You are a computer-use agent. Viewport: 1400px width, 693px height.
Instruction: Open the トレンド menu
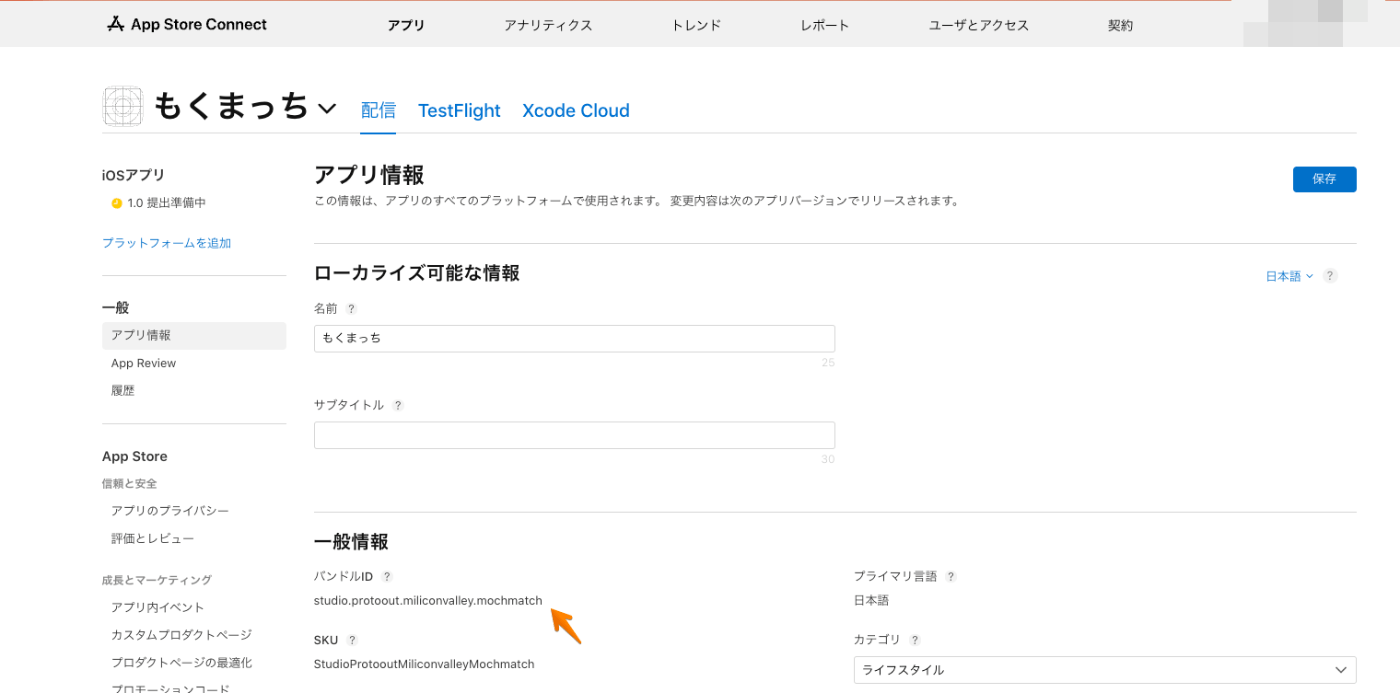pos(696,25)
